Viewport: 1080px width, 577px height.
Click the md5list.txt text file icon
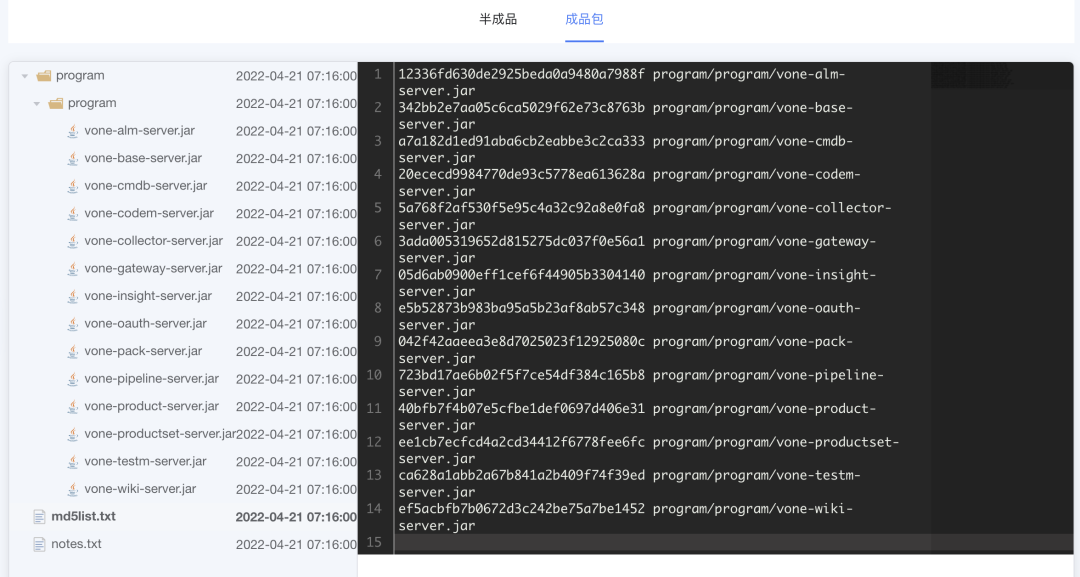coord(40,516)
